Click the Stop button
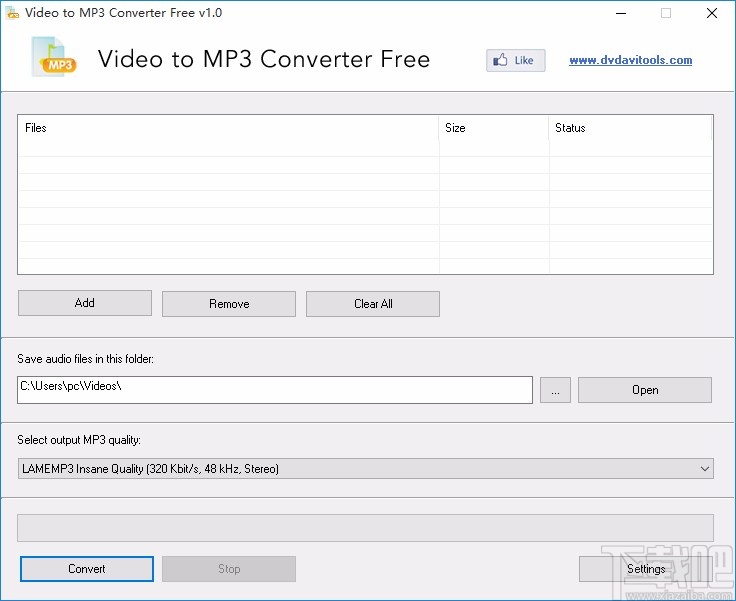The image size is (736, 601). [x=229, y=569]
